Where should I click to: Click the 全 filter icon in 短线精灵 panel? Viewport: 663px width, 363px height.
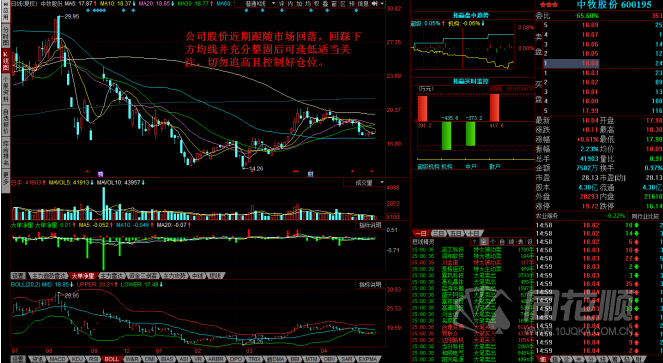click(484, 242)
